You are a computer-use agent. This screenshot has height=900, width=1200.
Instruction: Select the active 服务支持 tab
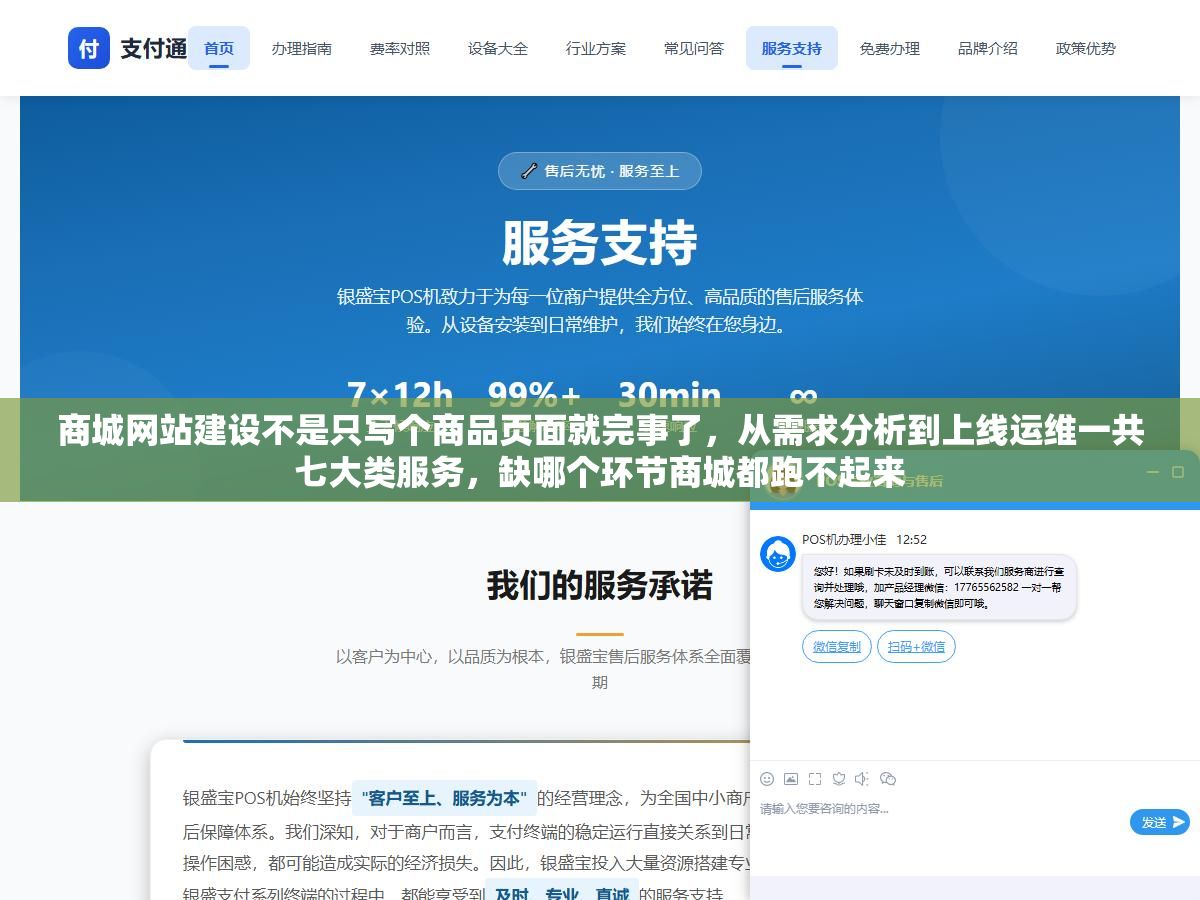pyautogui.click(x=792, y=48)
